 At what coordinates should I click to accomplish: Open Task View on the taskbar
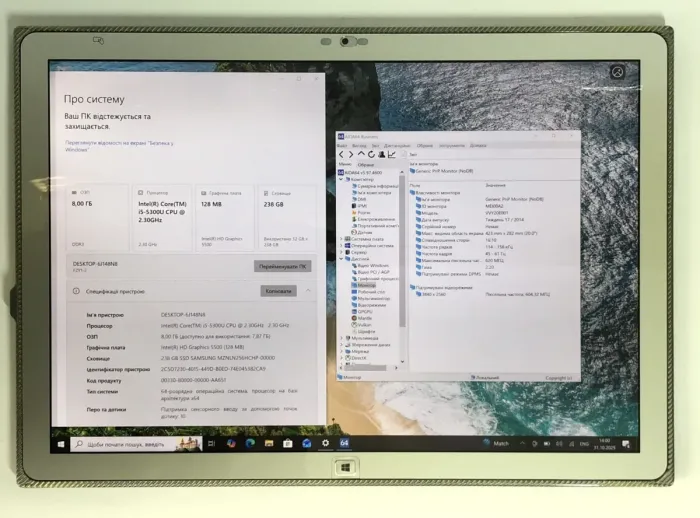click(x=212, y=443)
